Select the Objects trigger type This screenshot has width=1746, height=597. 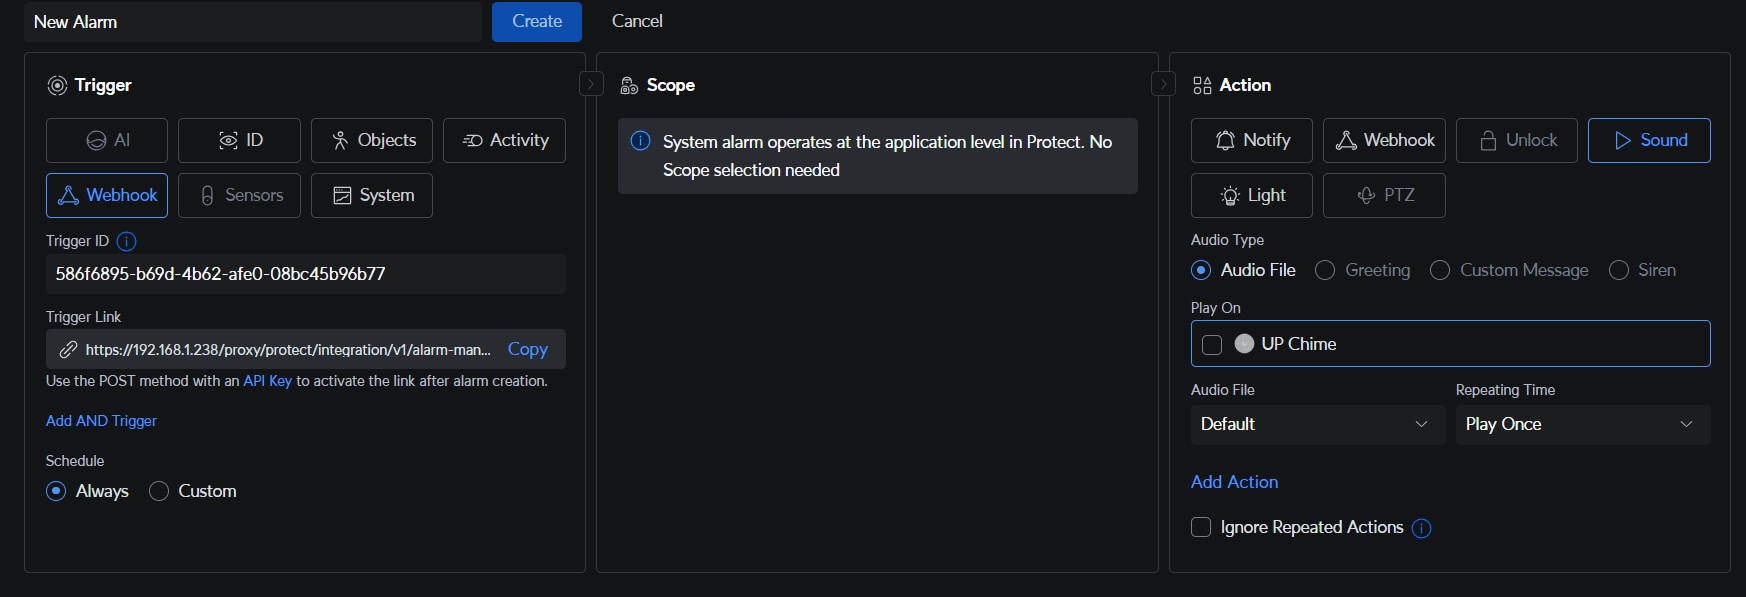(372, 140)
